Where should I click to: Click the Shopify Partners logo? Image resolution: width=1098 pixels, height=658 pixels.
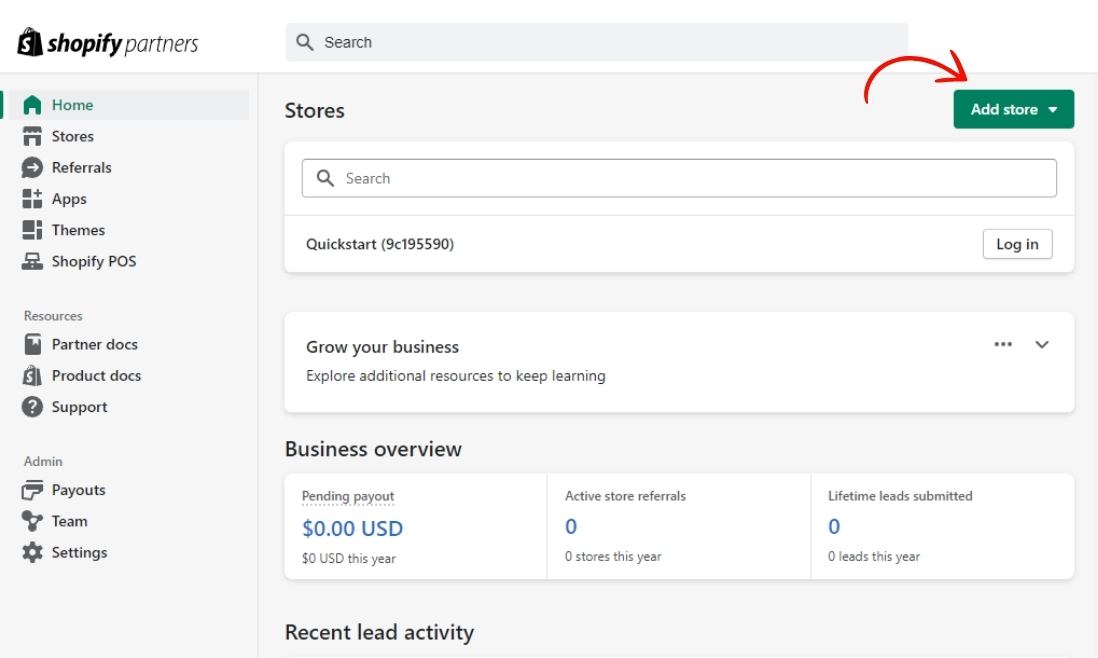(x=108, y=43)
